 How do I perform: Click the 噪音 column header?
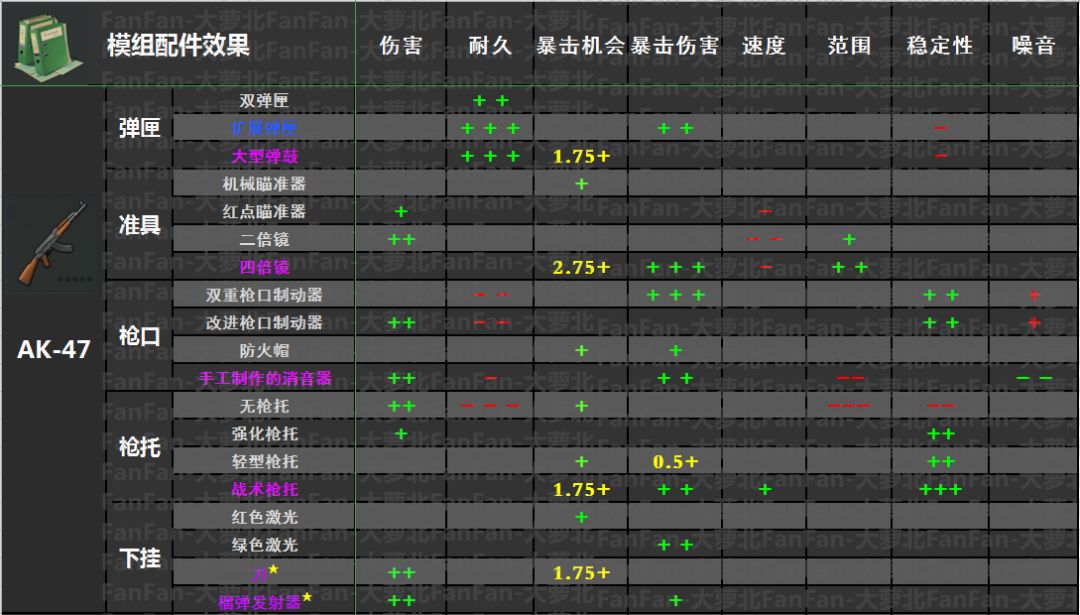(x=1033, y=45)
